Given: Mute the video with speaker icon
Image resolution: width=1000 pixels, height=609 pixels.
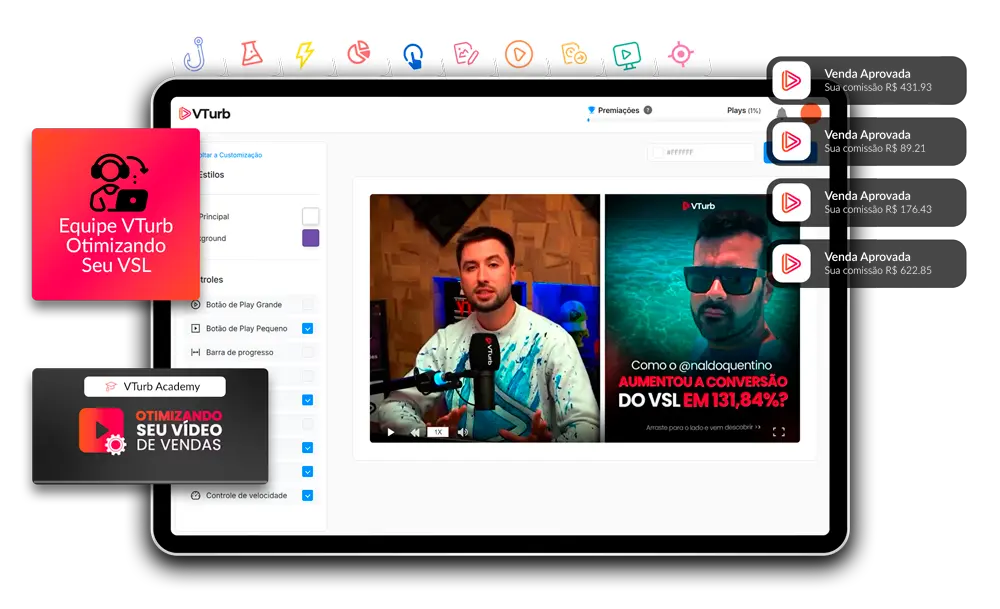Looking at the screenshot, I should [x=463, y=432].
